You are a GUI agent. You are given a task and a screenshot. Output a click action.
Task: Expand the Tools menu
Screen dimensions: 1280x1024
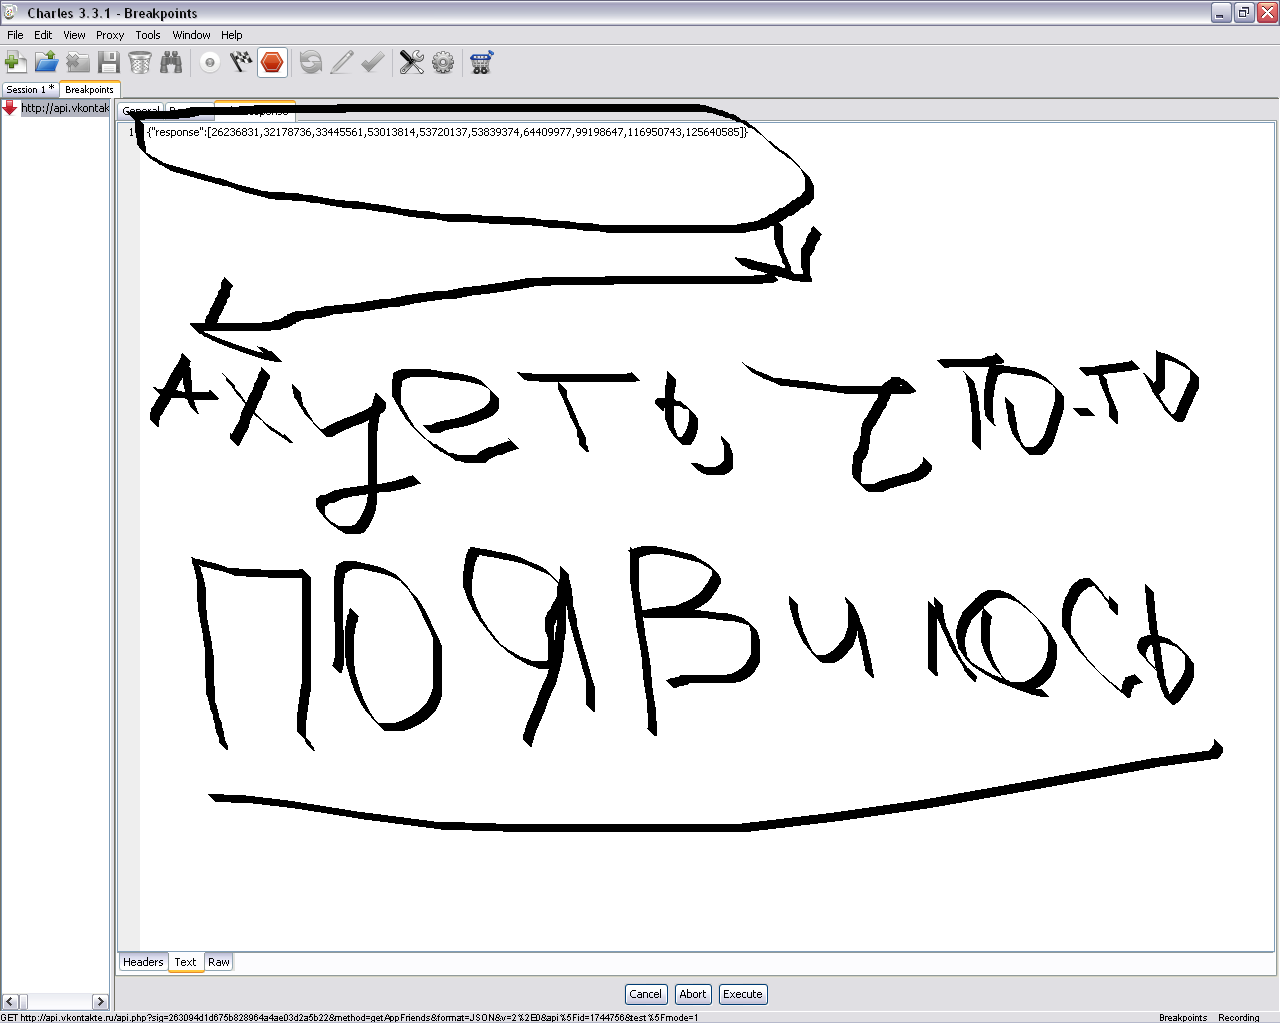[x=148, y=35]
